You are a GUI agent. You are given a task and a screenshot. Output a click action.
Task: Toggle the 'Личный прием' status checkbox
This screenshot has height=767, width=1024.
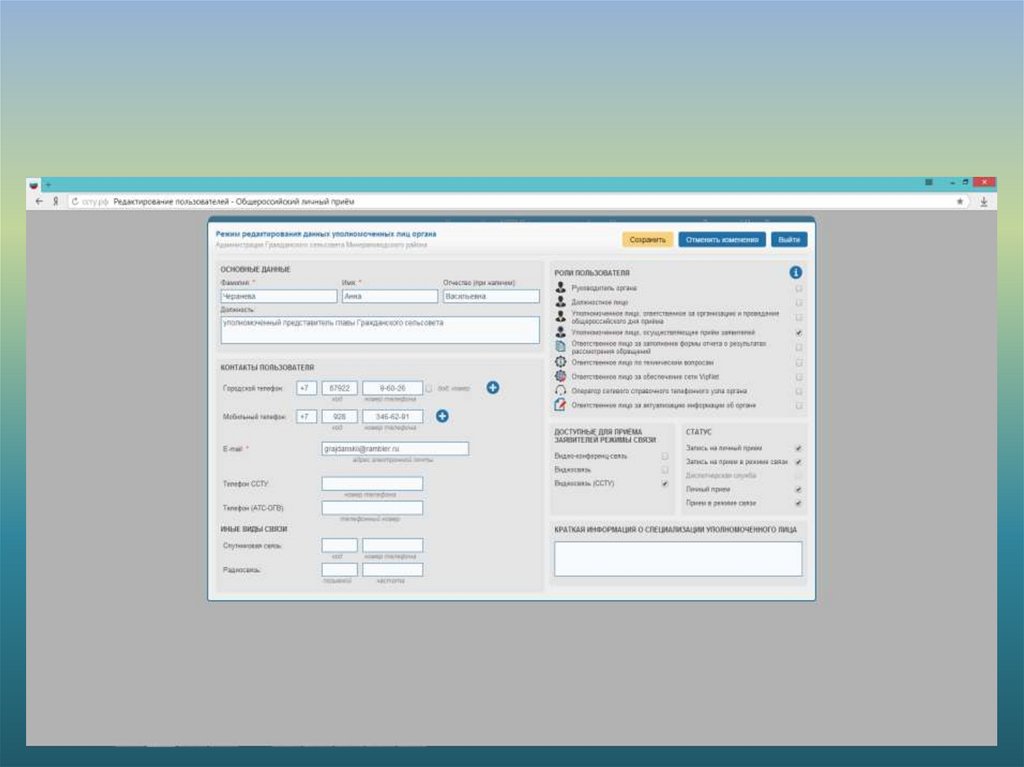point(798,490)
